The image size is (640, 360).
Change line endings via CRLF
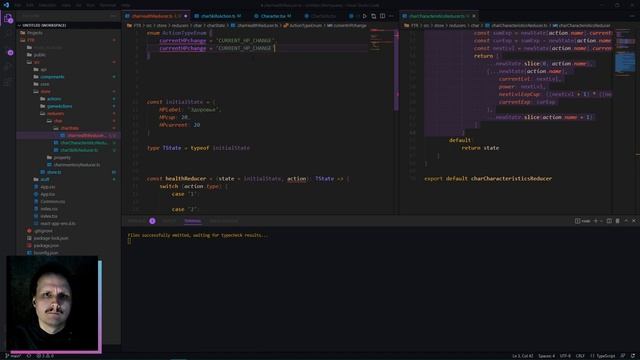pyautogui.click(x=580, y=356)
